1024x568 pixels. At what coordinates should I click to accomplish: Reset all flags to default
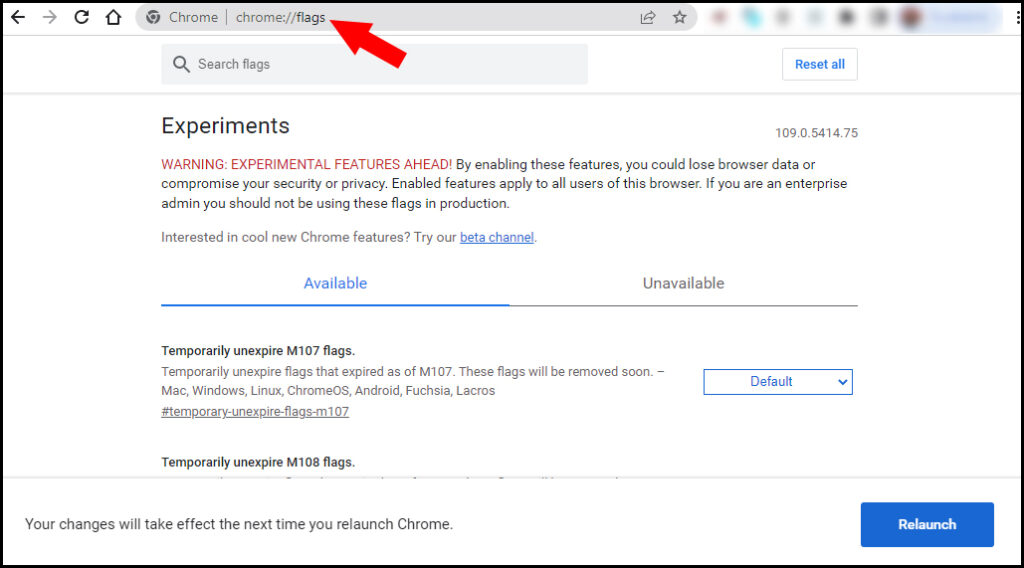tap(820, 64)
